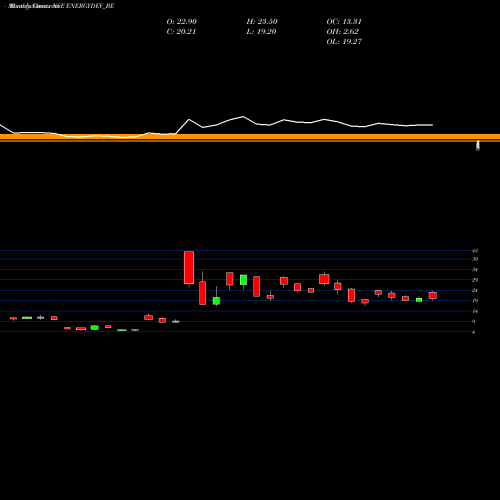
Task: Click the 43 price axis label
Action: (x=475, y=251)
